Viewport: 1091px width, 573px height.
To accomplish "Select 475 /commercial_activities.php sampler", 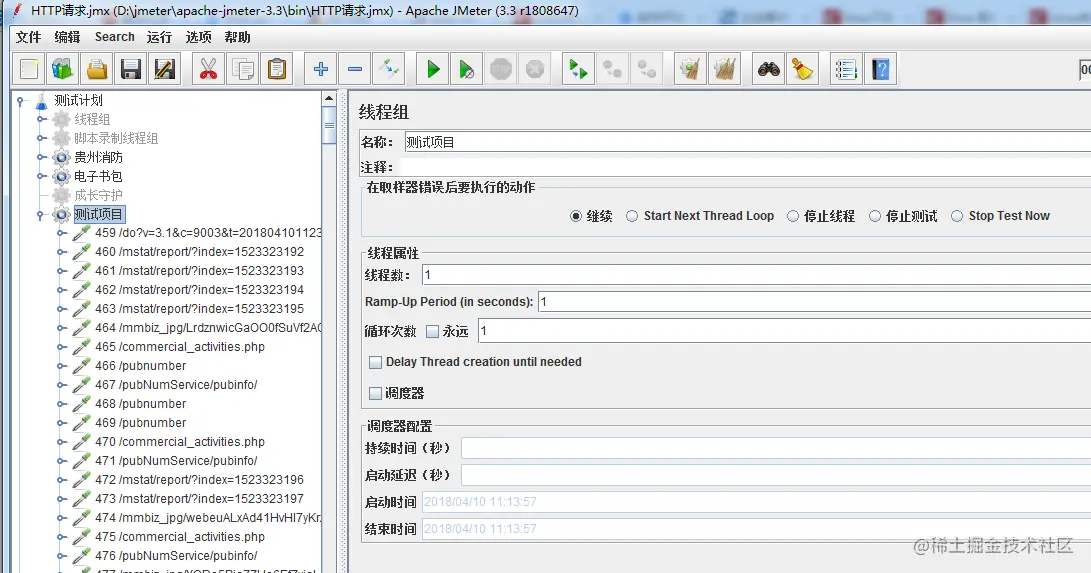I will [180, 537].
